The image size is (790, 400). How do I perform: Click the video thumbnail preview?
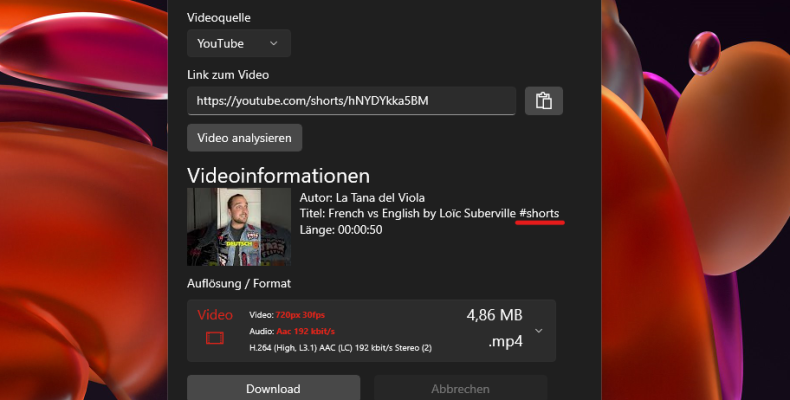tap(239, 227)
